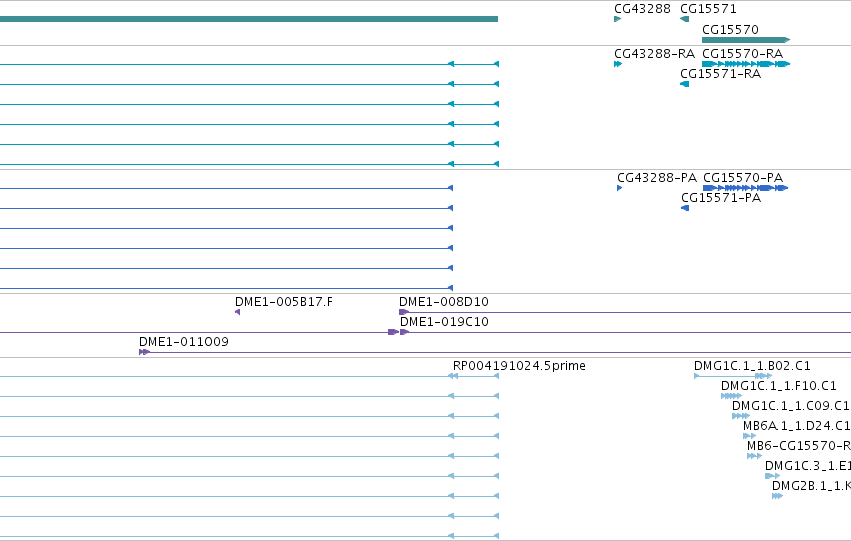This screenshot has width=851, height=541.
Task: Click the DME1-008D10 feature label
Action: coord(443,302)
